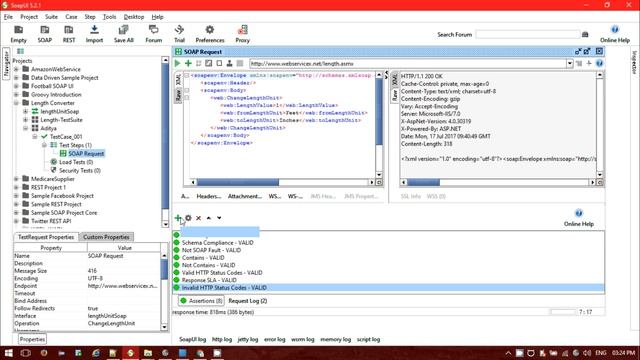Create new SOAP project
This screenshot has width=640, height=360.
(44, 34)
